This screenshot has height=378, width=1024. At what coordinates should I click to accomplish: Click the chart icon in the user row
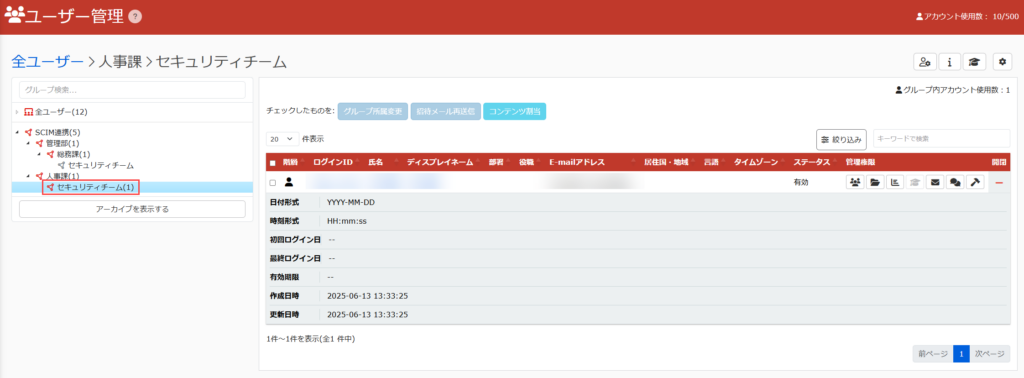click(x=895, y=183)
